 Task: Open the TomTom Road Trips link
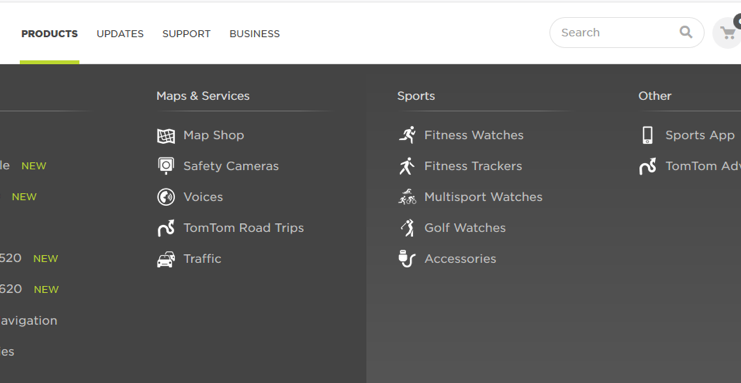243,228
